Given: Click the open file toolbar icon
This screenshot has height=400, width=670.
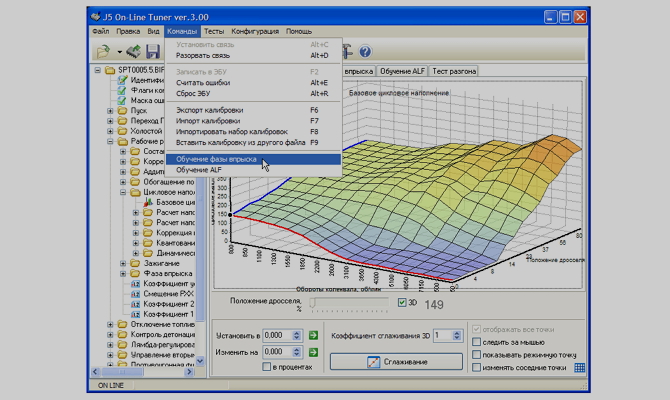Looking at the screenshot, I should (x=102, y=51).
